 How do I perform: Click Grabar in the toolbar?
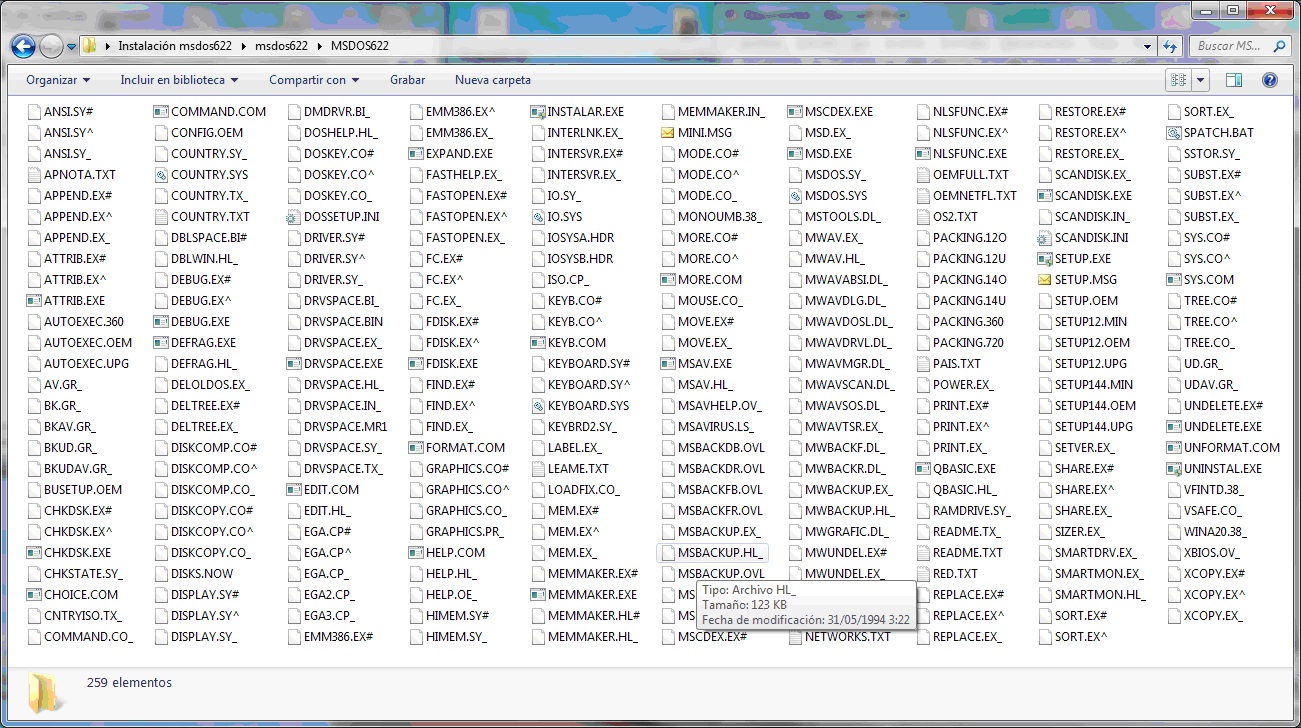(x=407, y=80)
